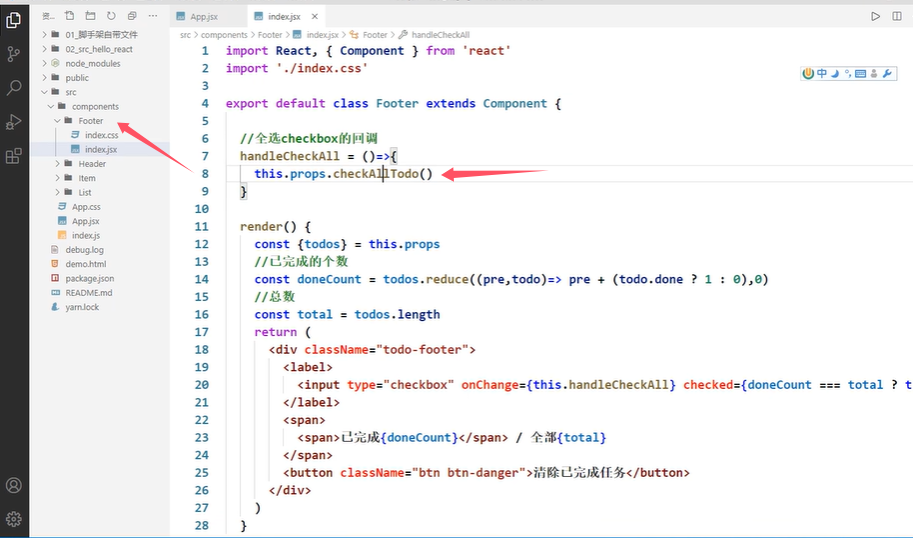Open the Manage gear icon
Screen dimensions: 913x538
13,518
